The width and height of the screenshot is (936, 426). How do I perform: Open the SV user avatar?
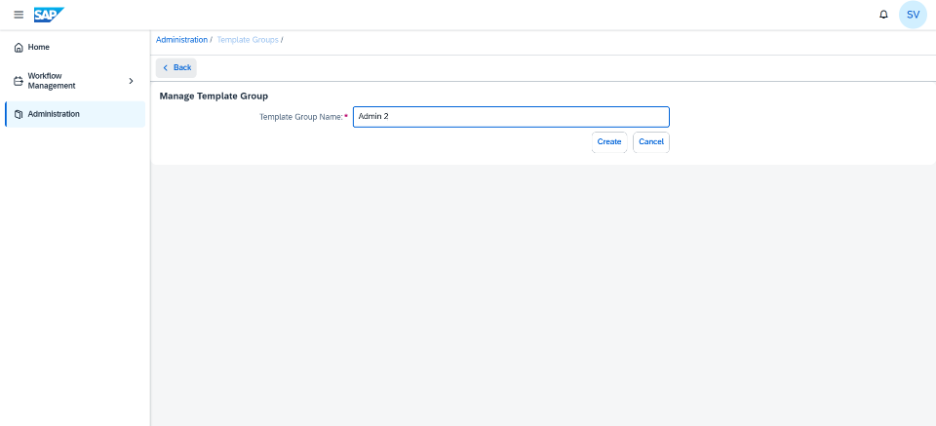click(x=913, y=15)
